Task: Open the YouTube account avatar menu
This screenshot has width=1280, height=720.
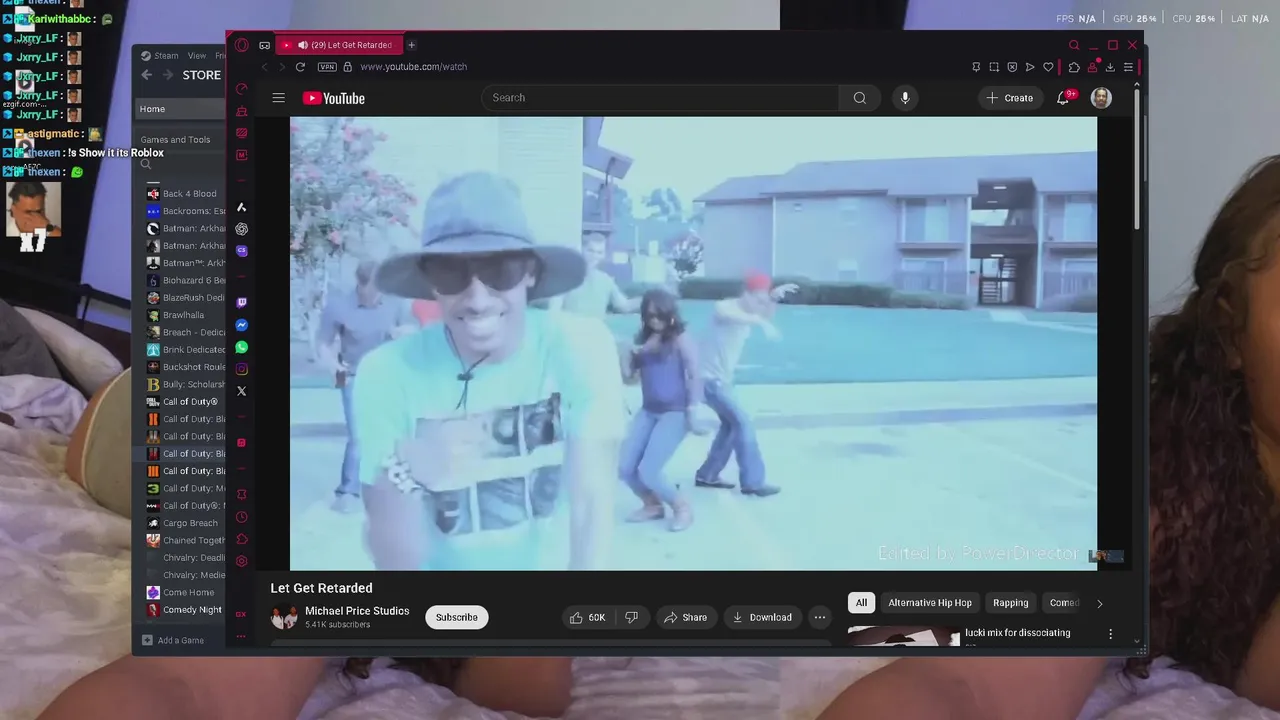Action: point(1101,98)
